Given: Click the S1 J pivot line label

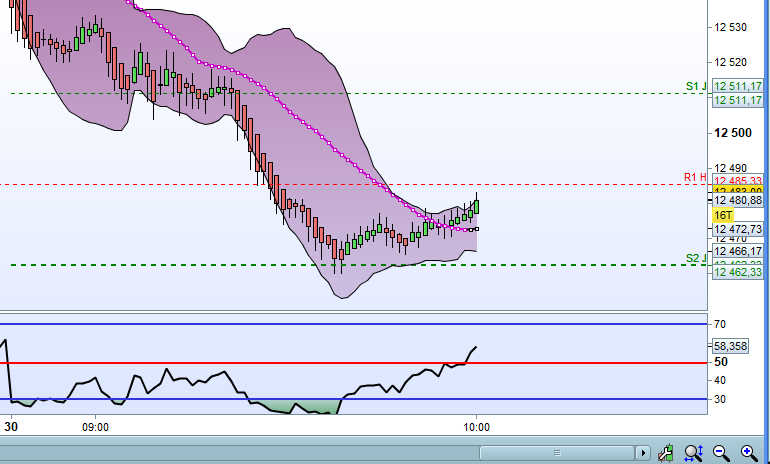Looking at the screenshot, I should click(696, 86).
